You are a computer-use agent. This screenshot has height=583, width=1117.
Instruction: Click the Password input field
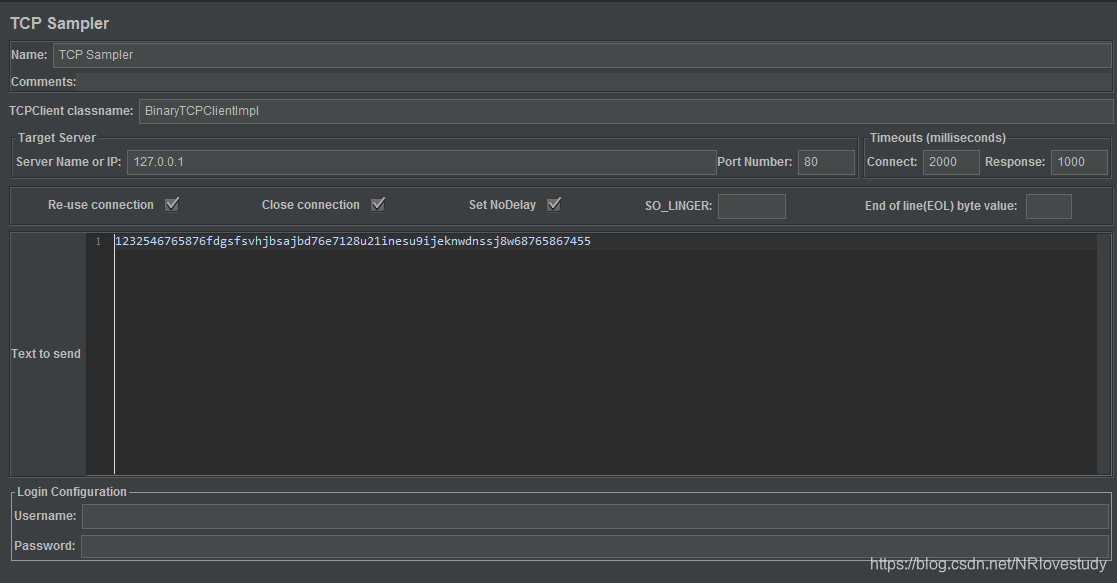click(595, 546)
